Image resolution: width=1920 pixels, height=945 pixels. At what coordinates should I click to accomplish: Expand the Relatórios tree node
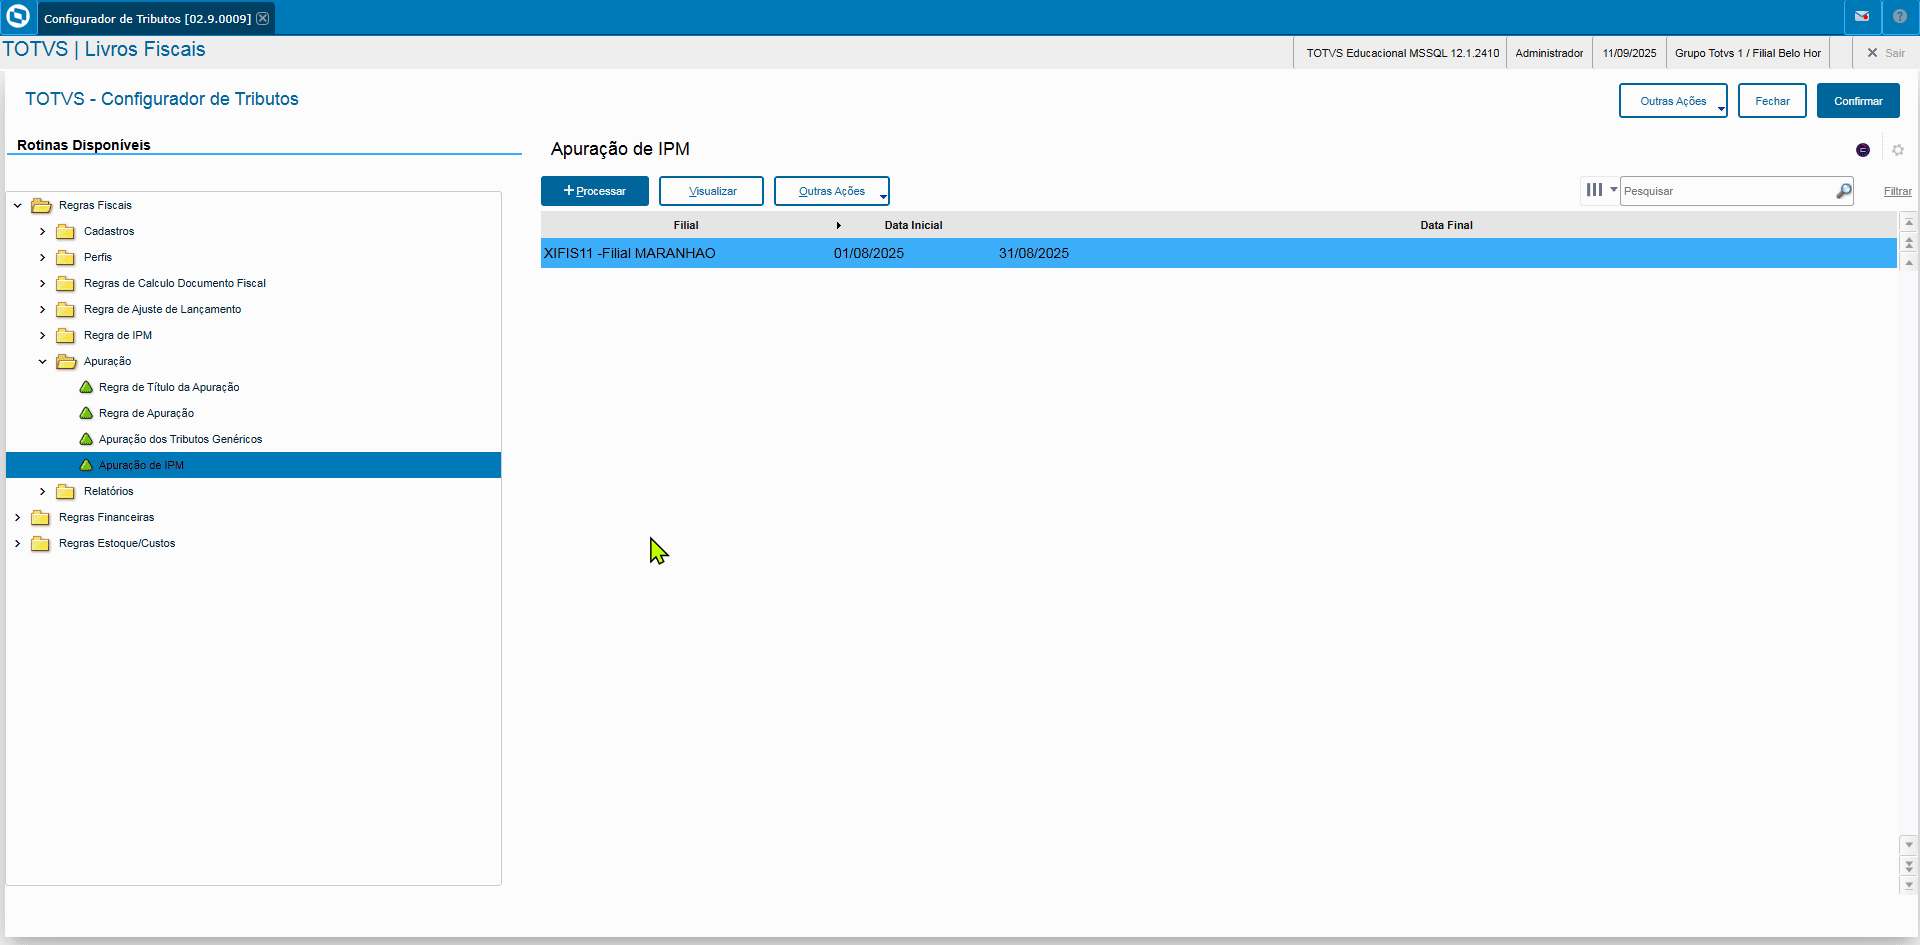(43, 491)
